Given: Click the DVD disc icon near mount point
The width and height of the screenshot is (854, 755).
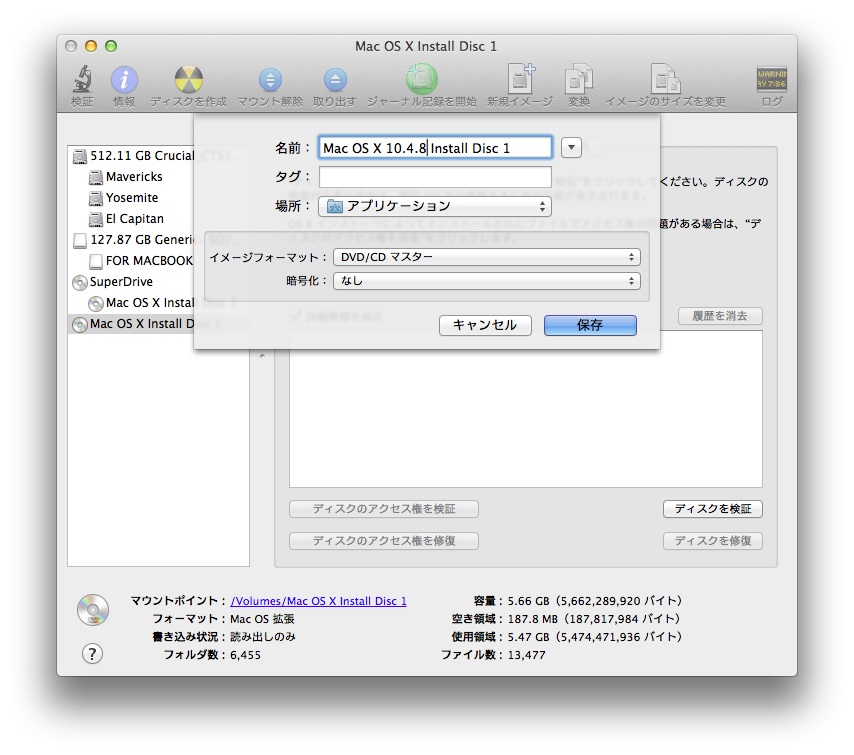Looking at the screenshot, I should pos(93,610).
